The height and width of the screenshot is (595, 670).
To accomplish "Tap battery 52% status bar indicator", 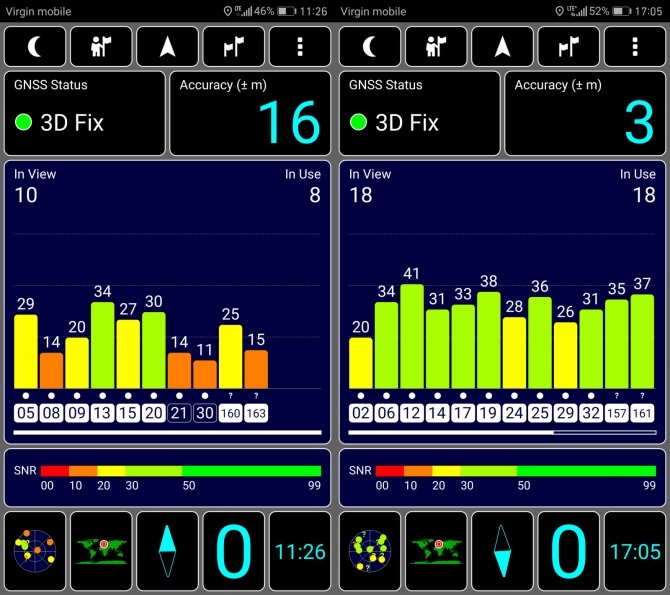I will (610, 11).
